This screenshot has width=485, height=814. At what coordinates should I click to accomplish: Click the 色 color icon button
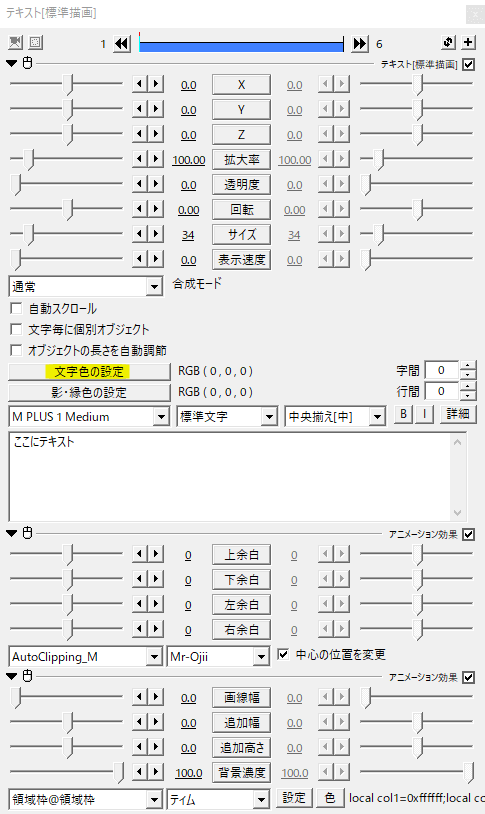[330, 797]
